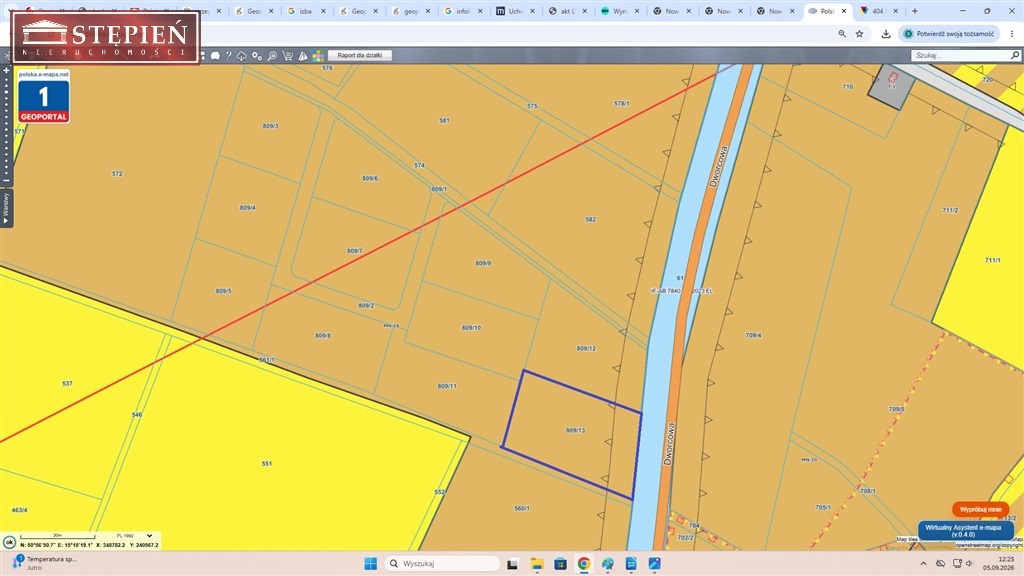Bookmark page with the star icon
This screenshot has width=1024, height=576.
pyautogui.click(x=859, y=33)
